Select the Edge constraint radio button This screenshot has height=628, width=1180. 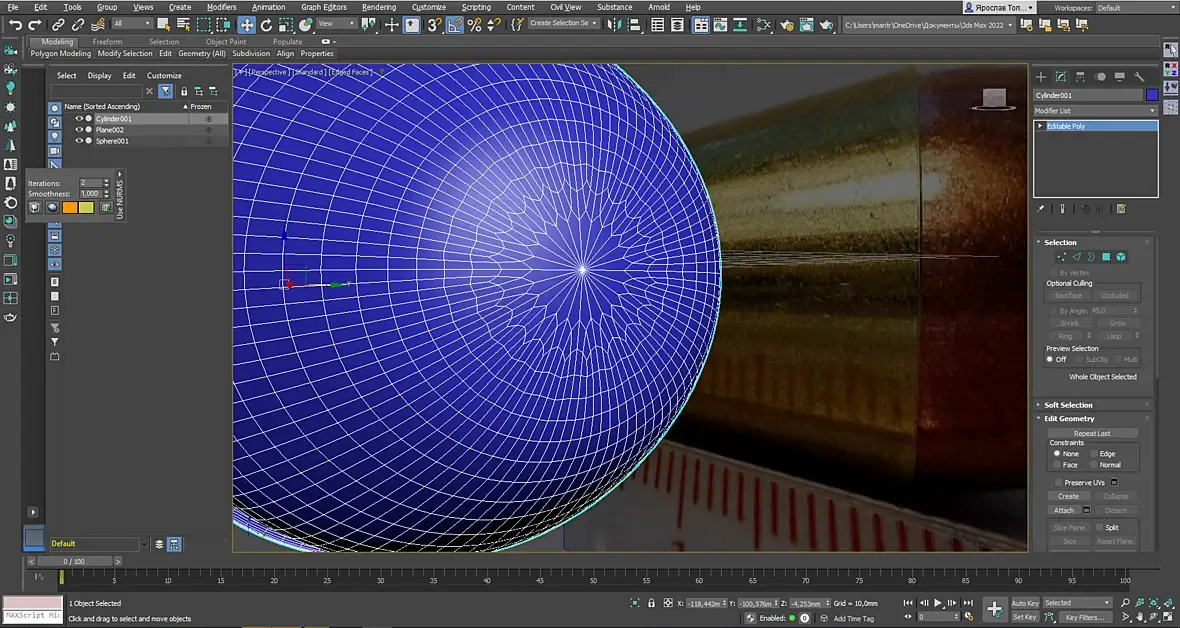tap(1093, 454)
